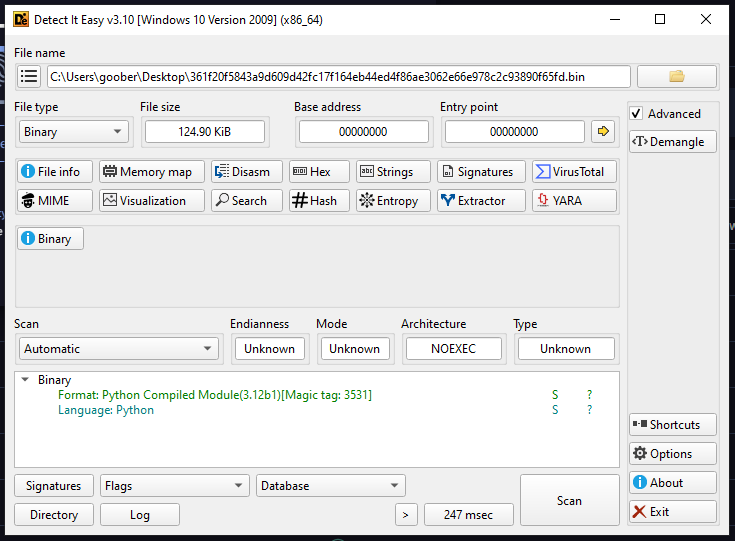The width and height of the screenshot is (735, 541).
Task: Jump to entry point arrow button
Action: (x=603, y=131)
